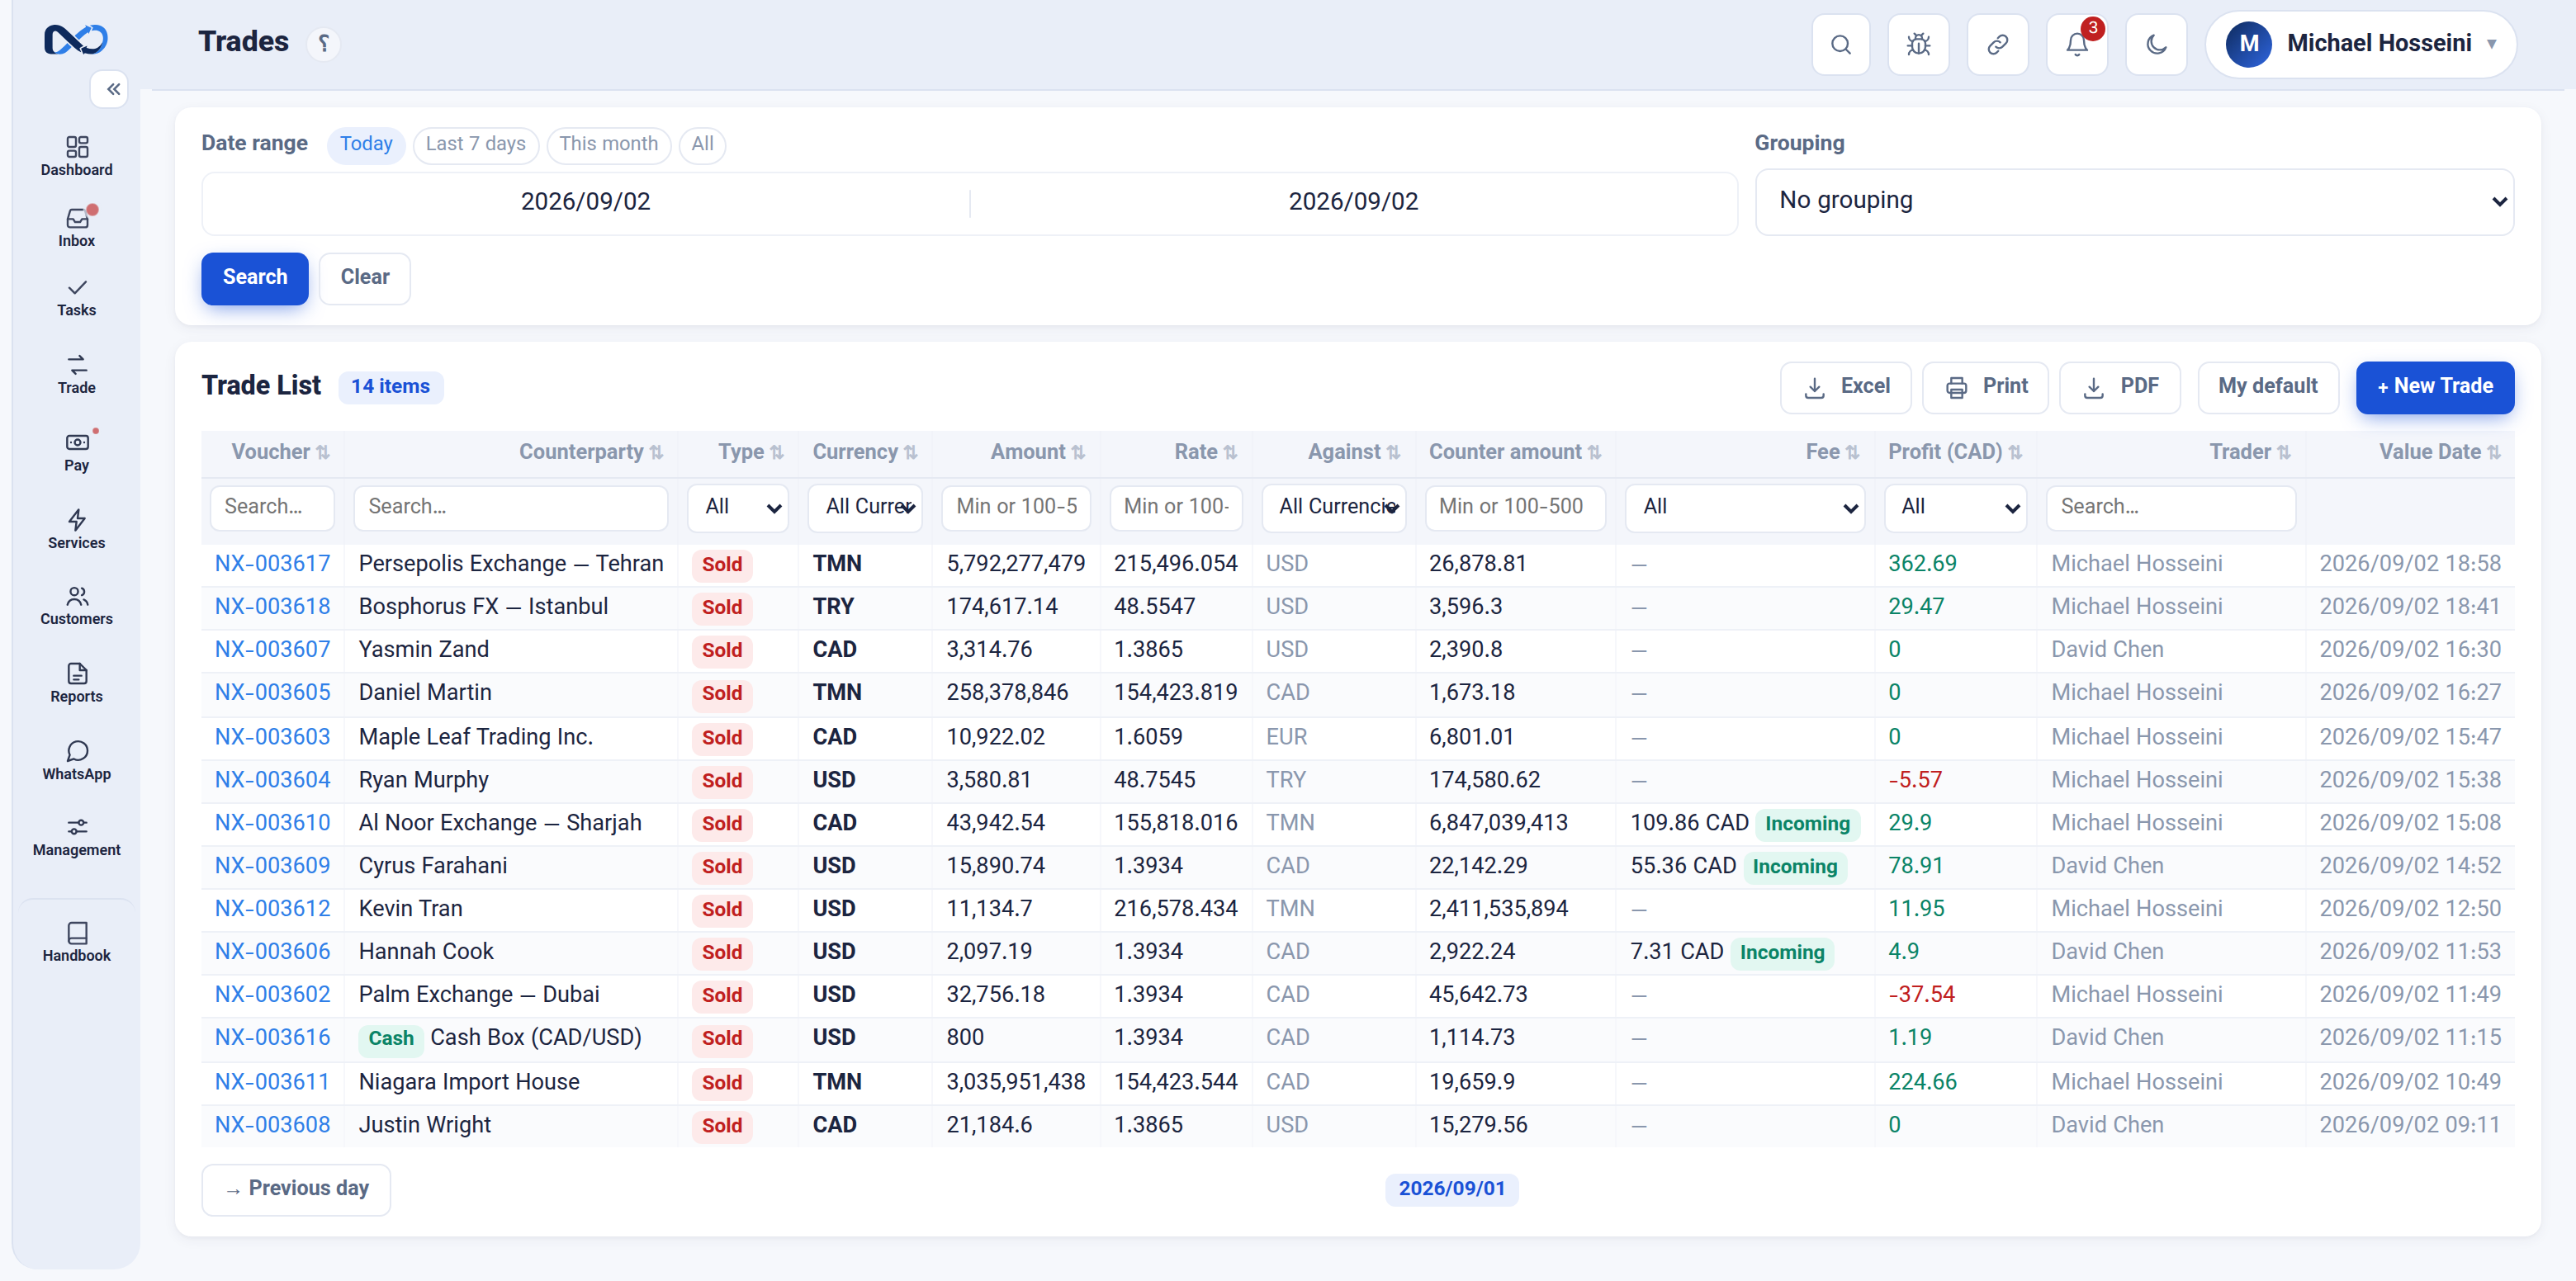The image size is (2576, 1281).
Task: Open the Trade sidebar section
Action: (x=76, y=375)
